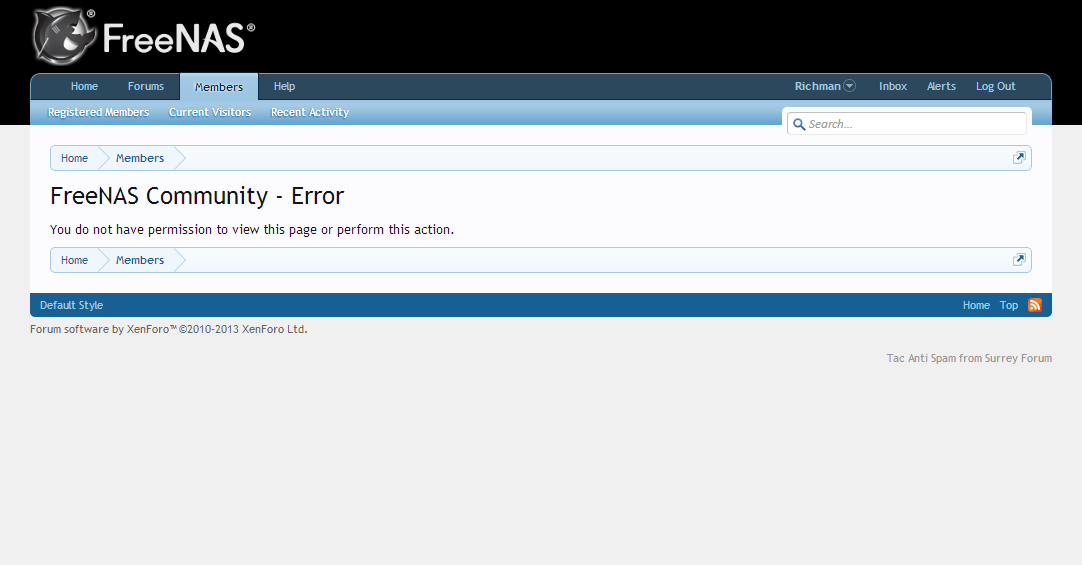Go to Home in the top breadcrumb

click(x=75, y=158)
